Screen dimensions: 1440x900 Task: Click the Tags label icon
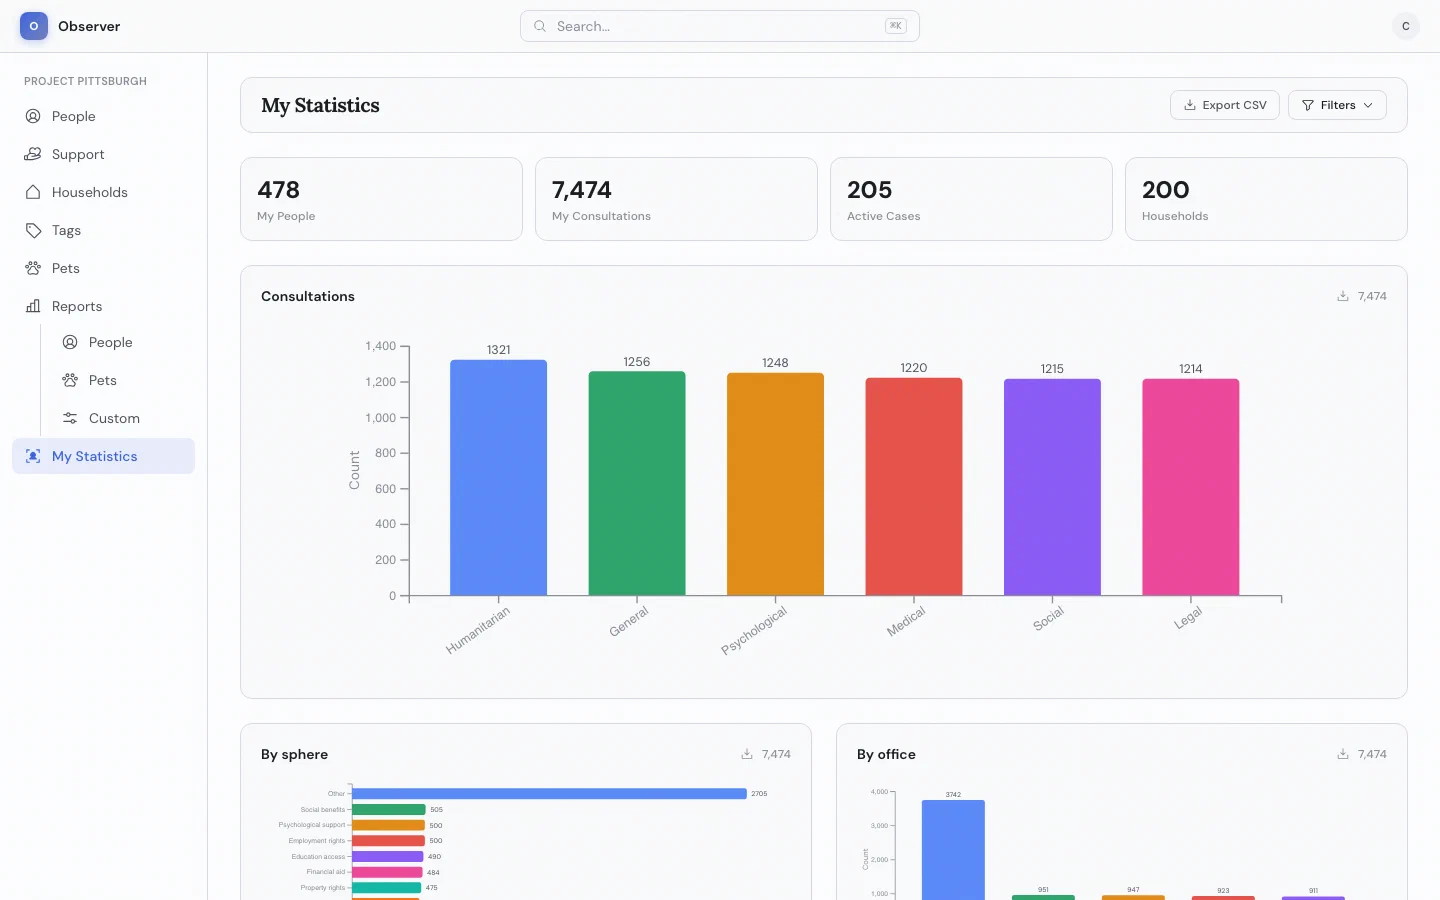click(x=33, y=230)
